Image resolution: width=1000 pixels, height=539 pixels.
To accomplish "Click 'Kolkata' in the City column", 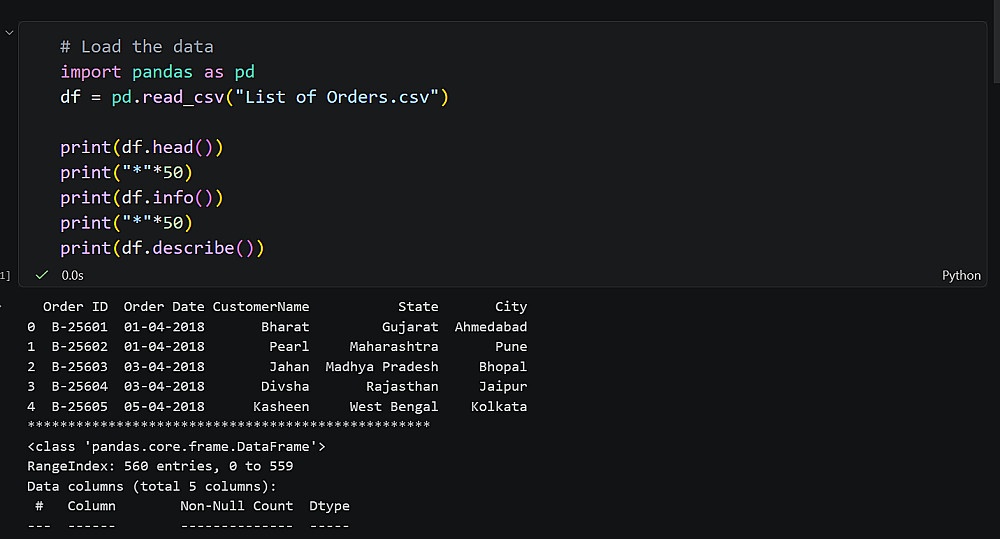I will 499,407.
